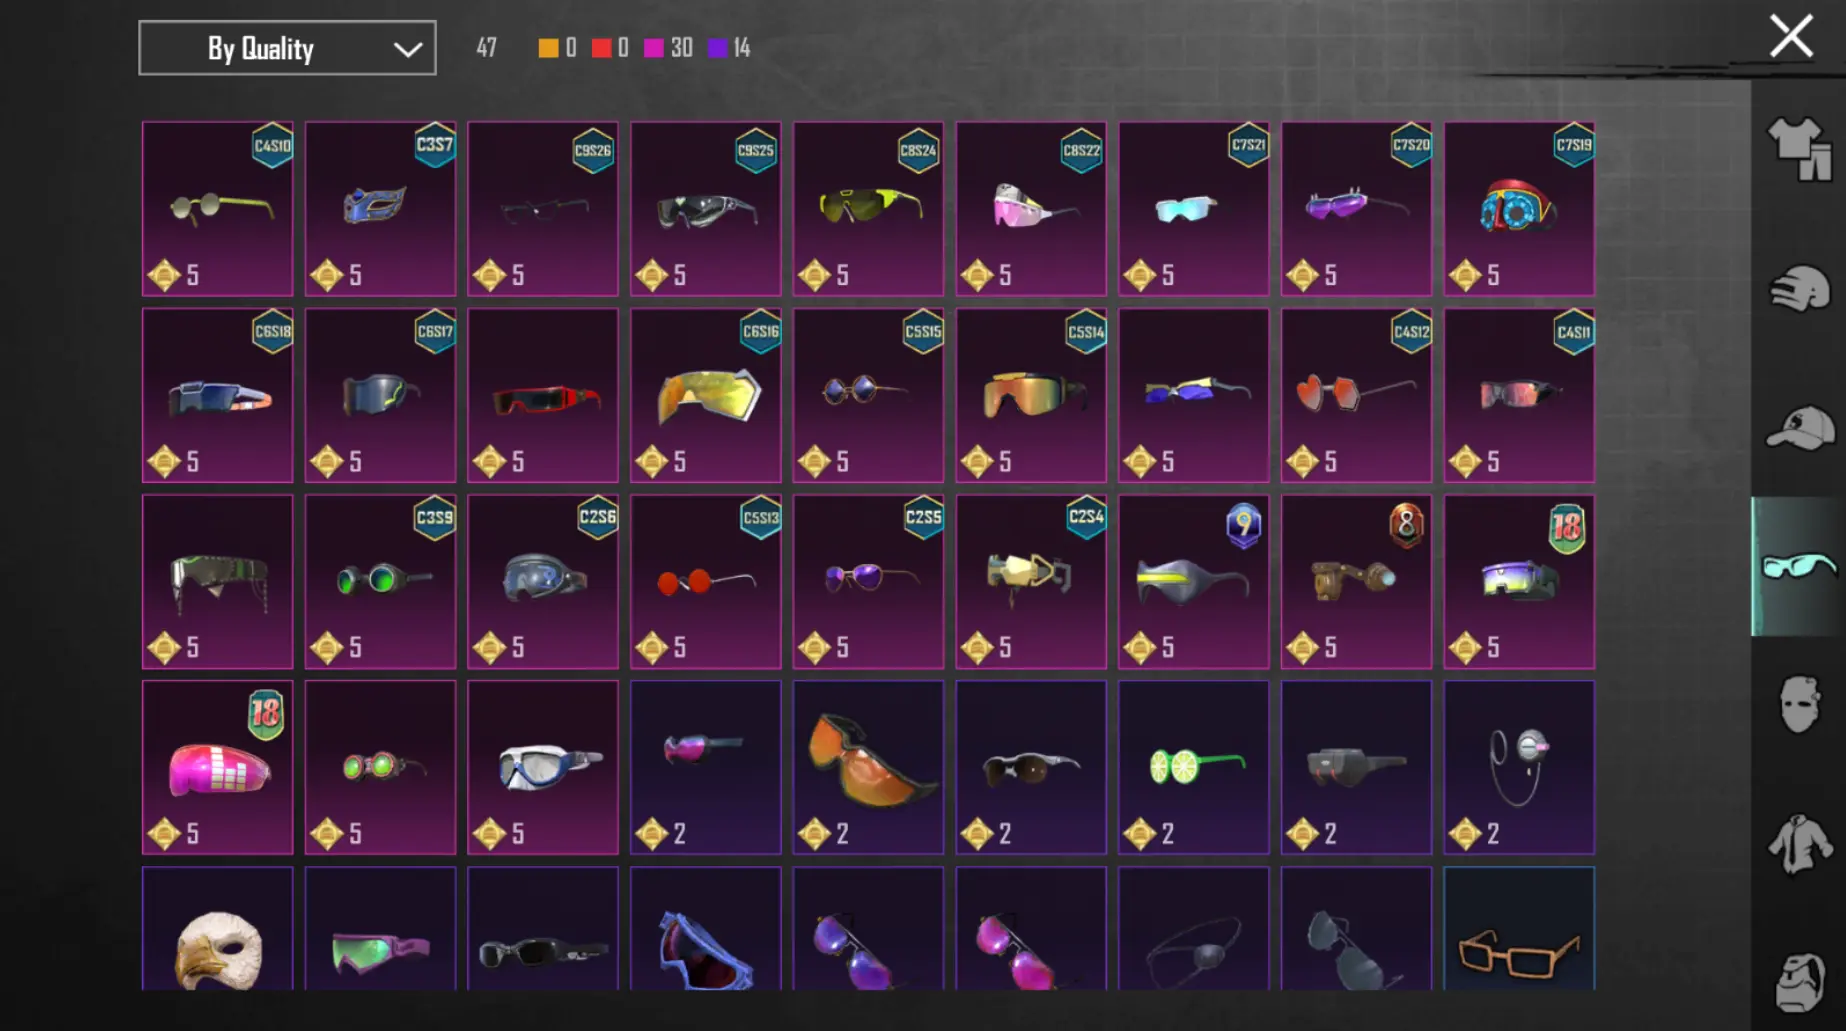The image size is (1846, 1031).
Task: Pick the pink equalizer visor item
Action: point(217,767)
